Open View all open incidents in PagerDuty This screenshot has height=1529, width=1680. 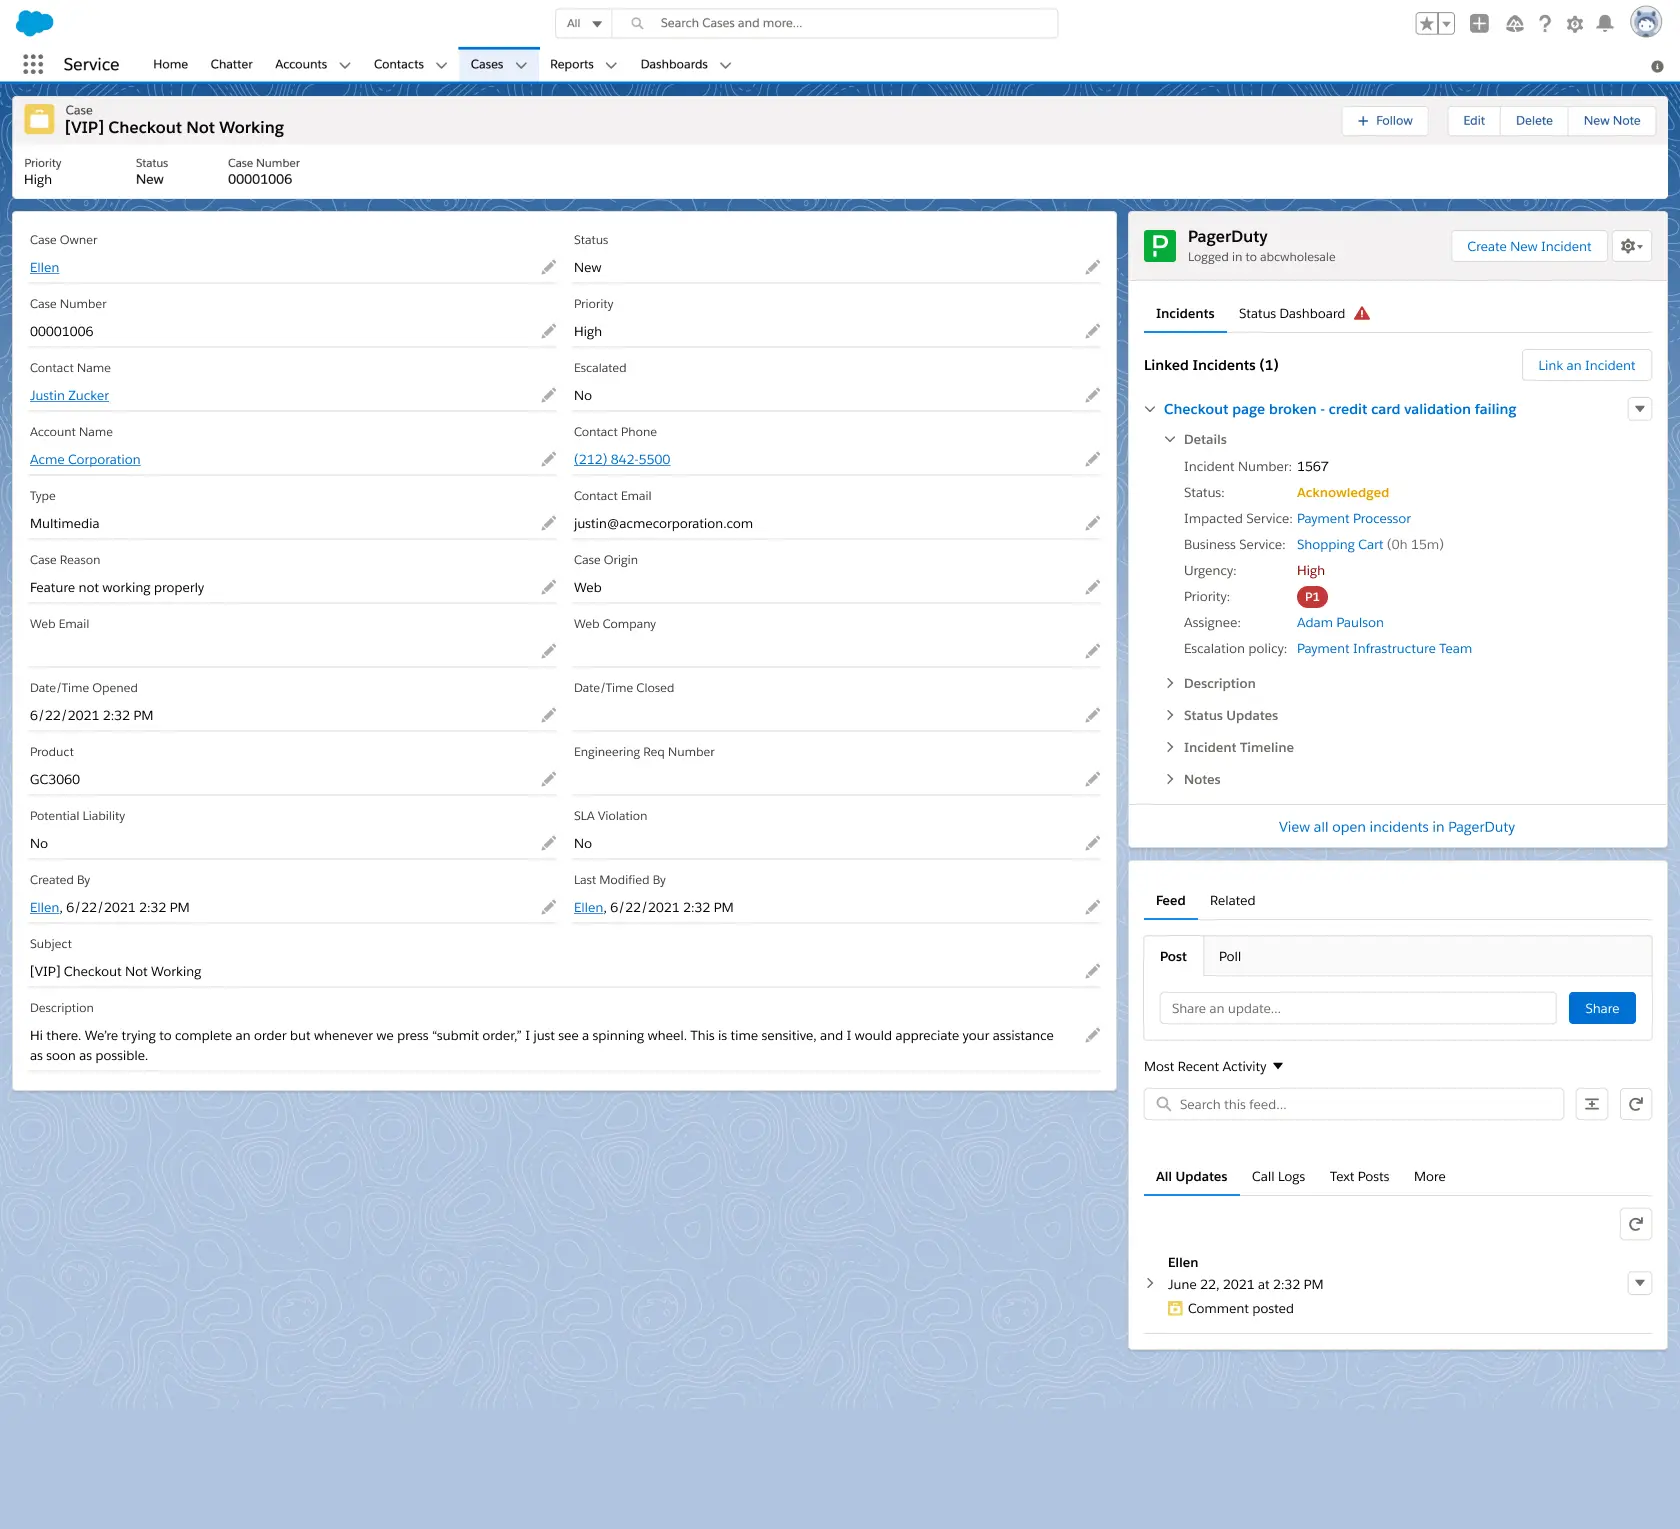[1396, 826]
